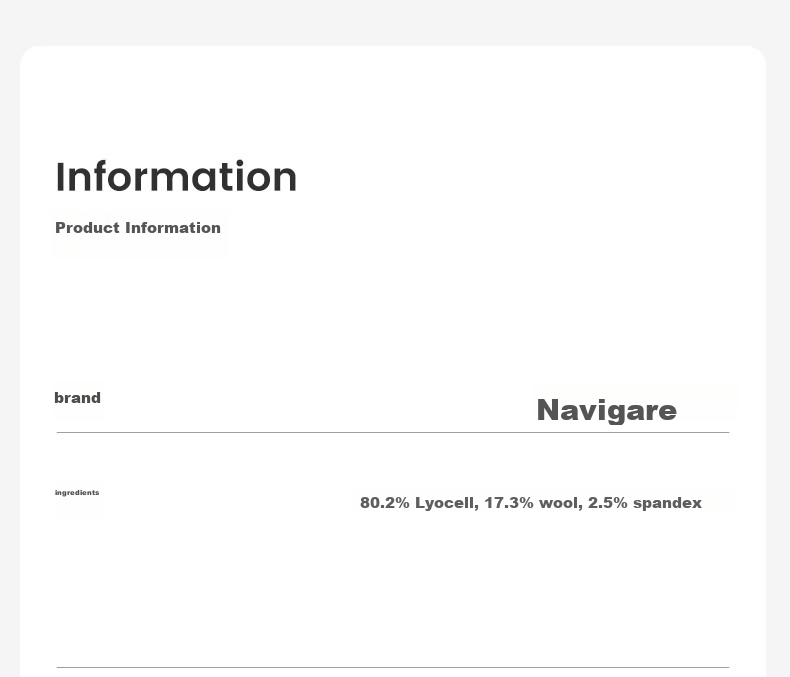Select the Product Information subheading
This screenshot has width=790, height=677.
pyautogui.click(x=138, y=228)
